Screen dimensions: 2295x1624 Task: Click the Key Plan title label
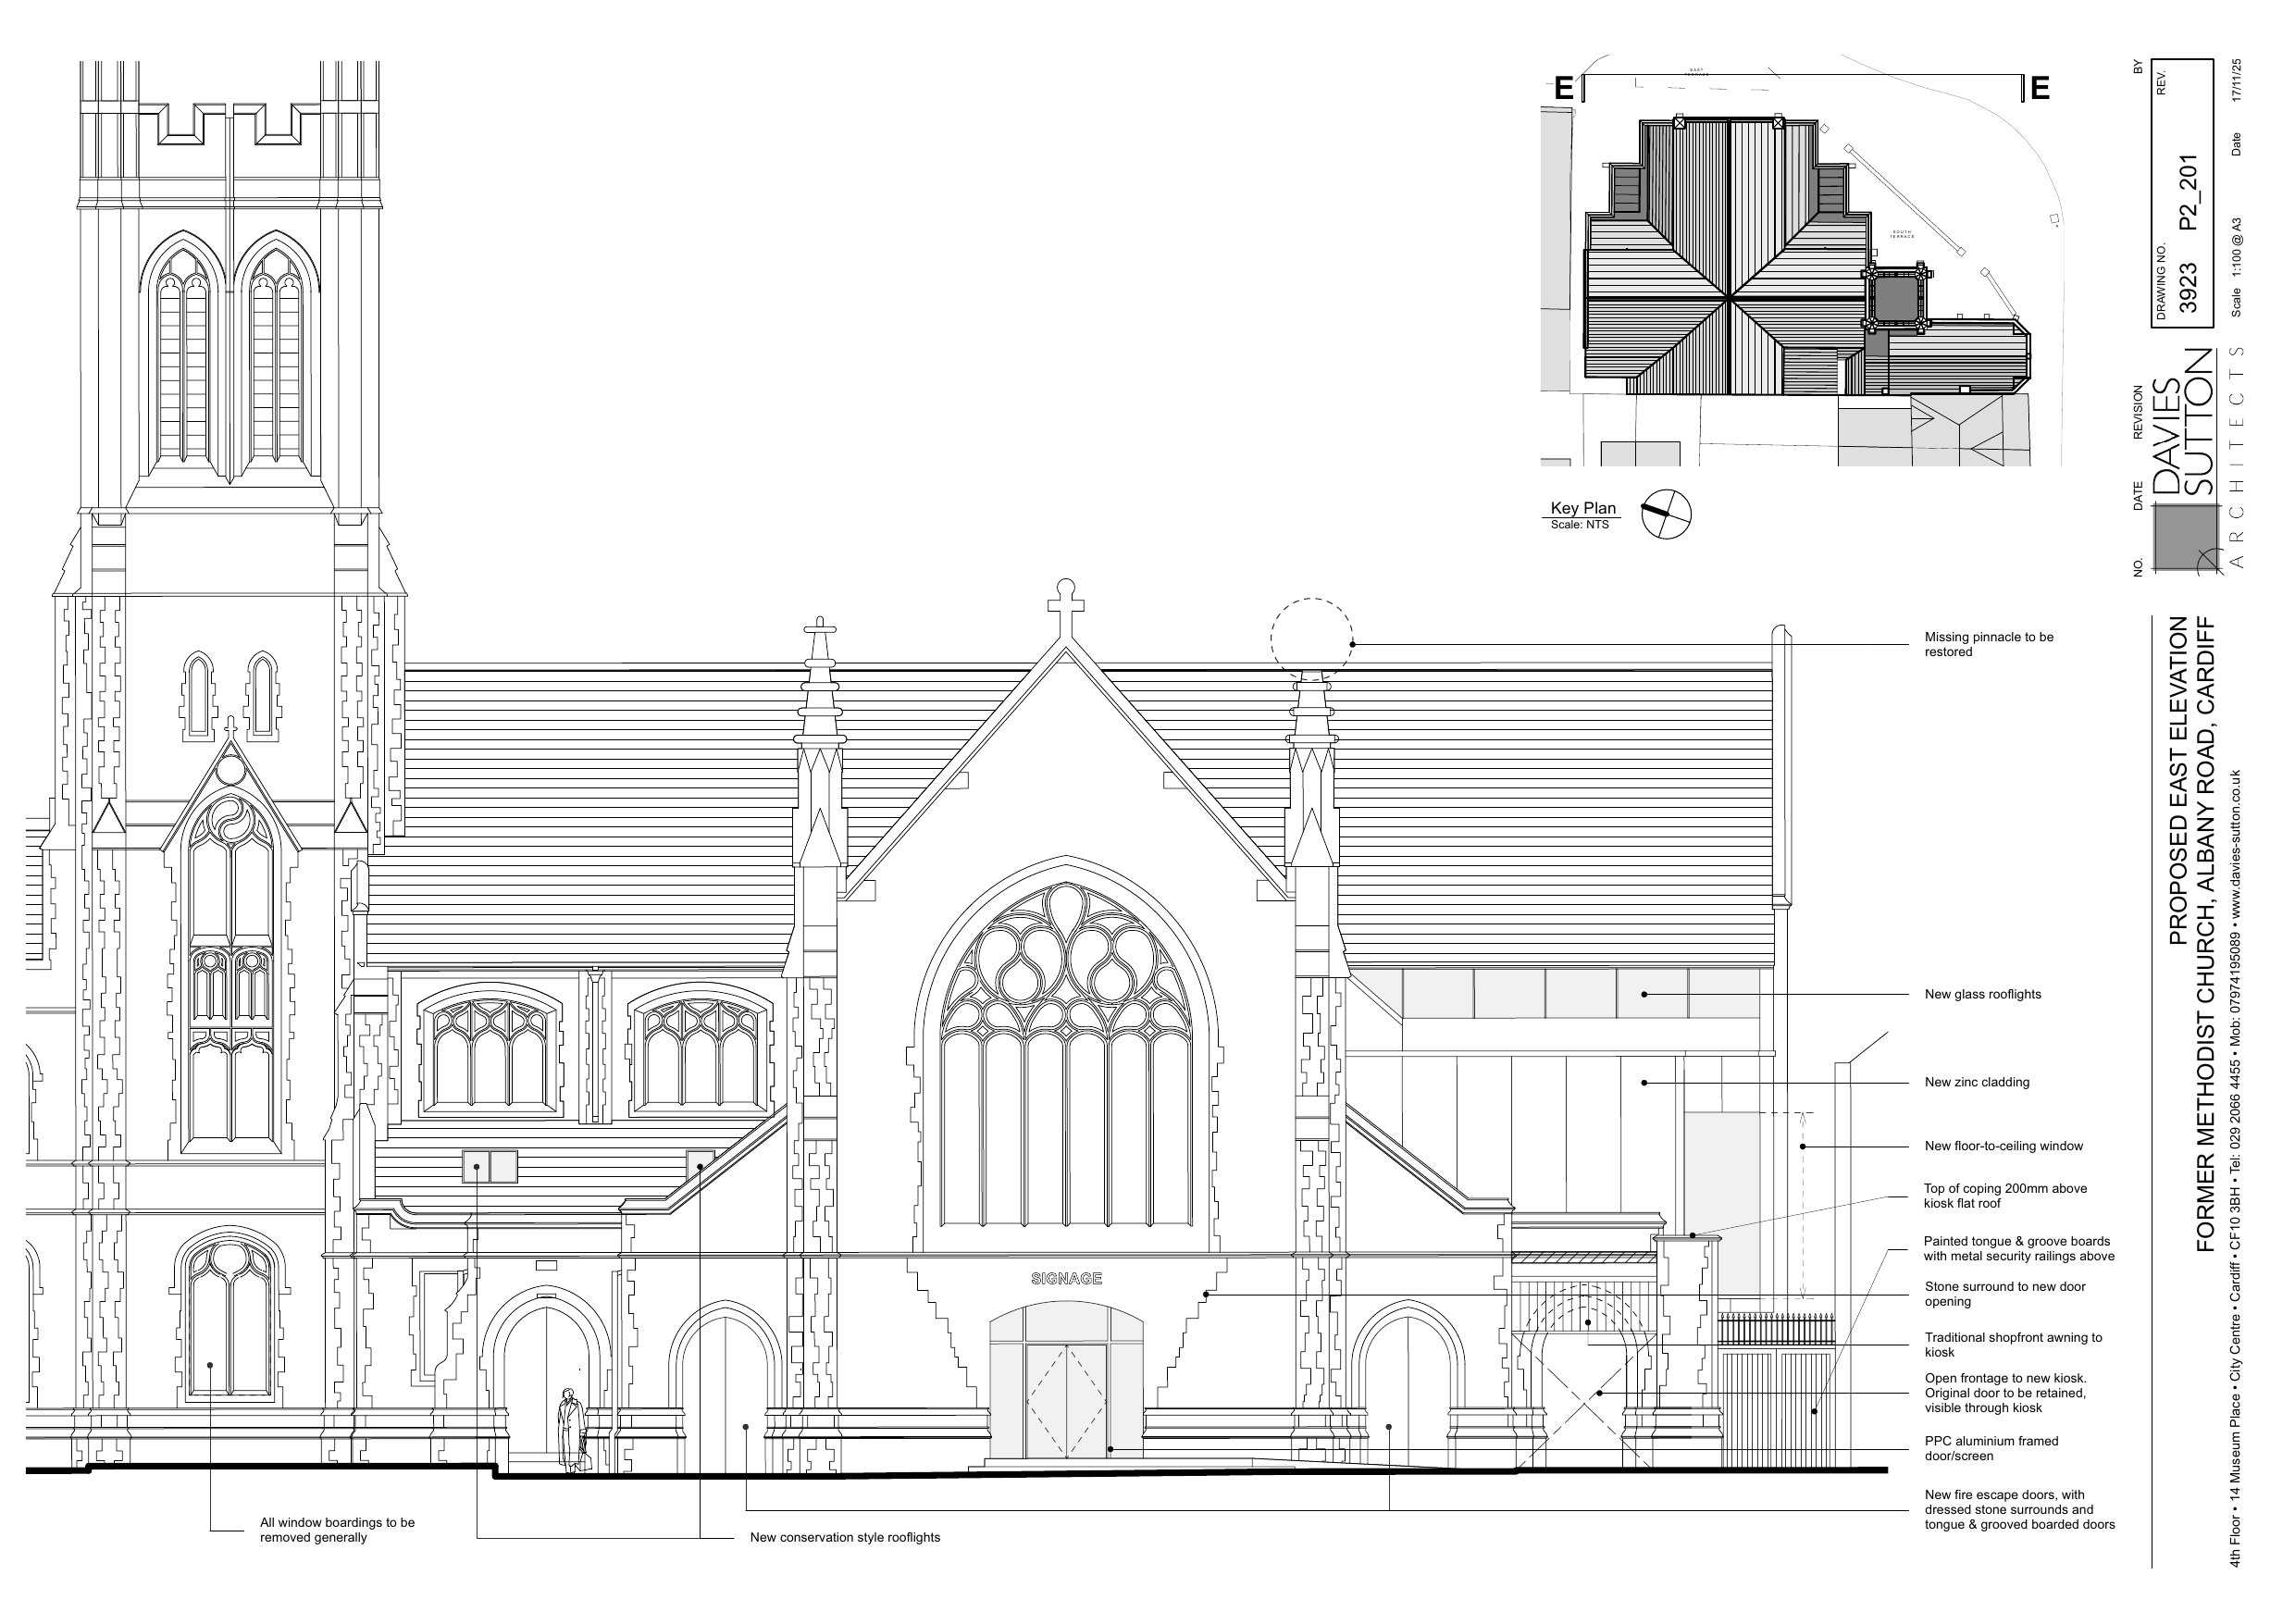pos(1583,508)
